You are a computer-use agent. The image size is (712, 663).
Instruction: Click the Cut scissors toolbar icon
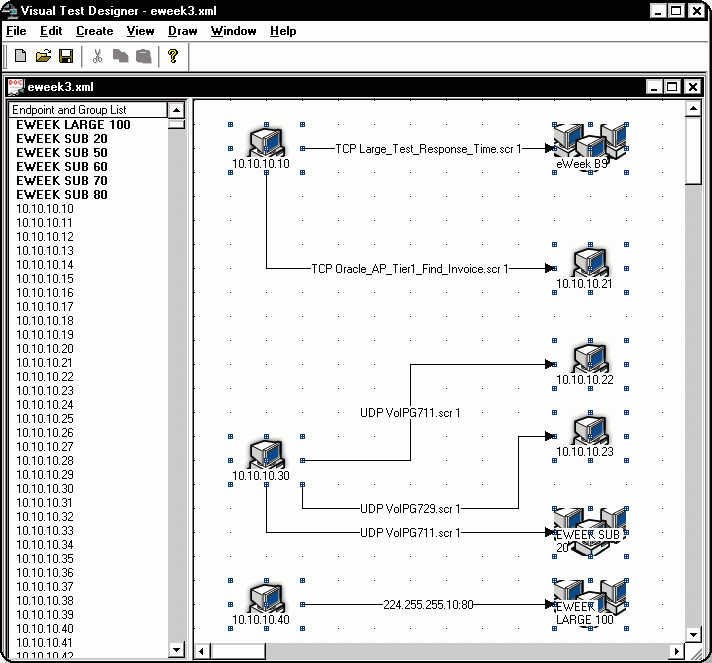tap(97, 56)
